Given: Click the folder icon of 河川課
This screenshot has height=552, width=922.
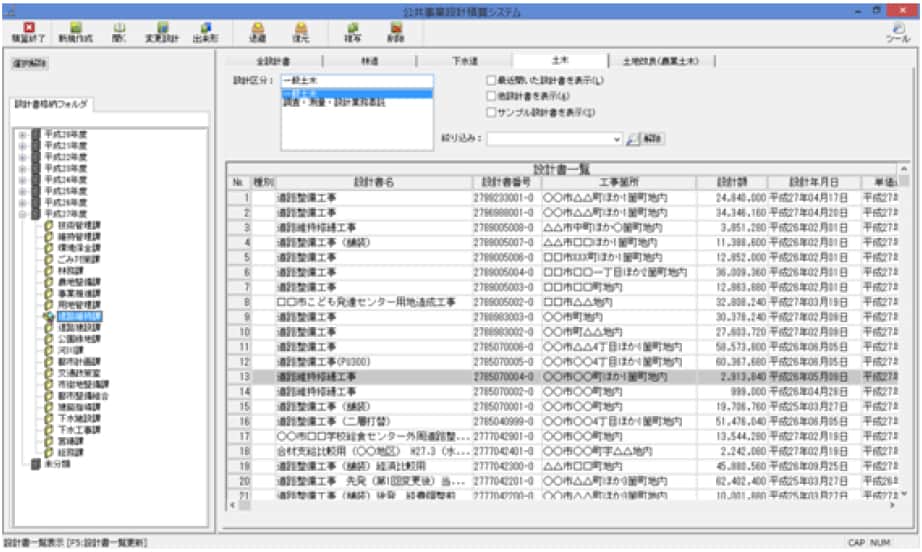Looking at the screenshot, I should point(49,350).
